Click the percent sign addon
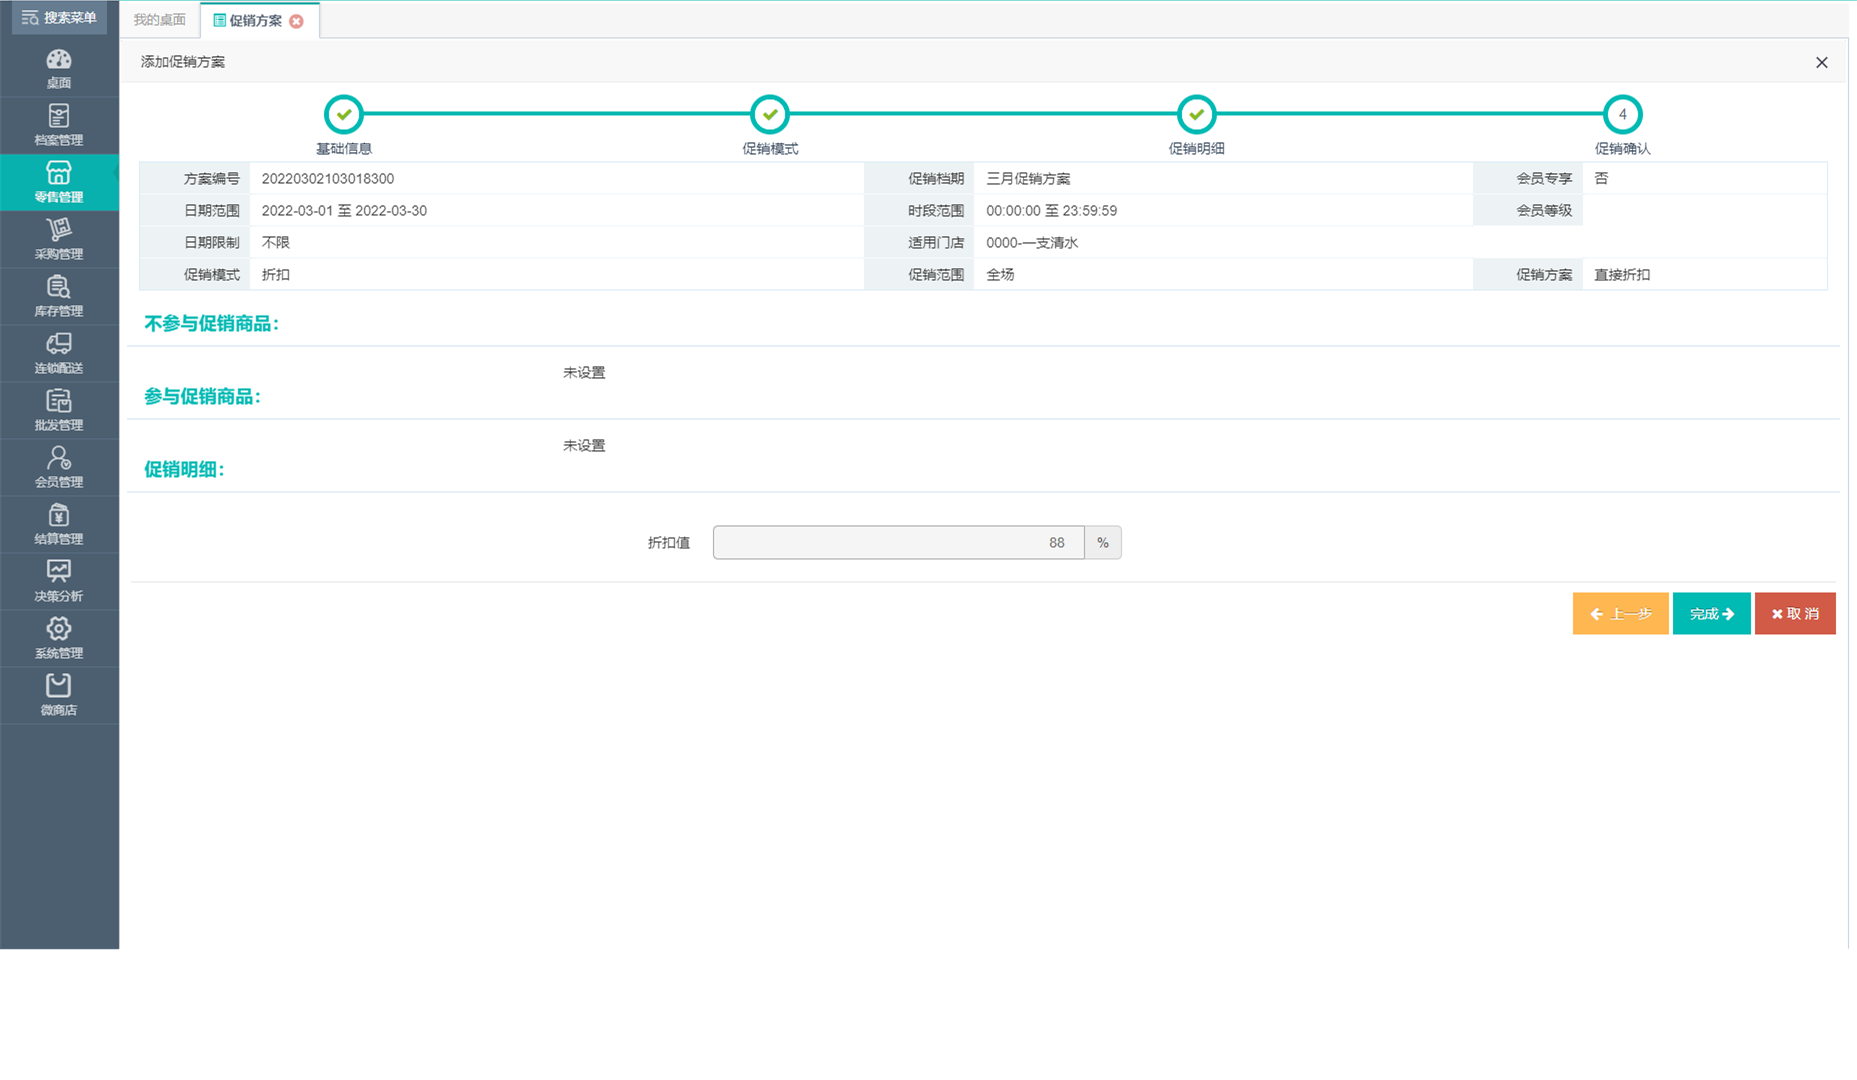Screen dimensions: 1857x1080 click(x=1103, y=542)
